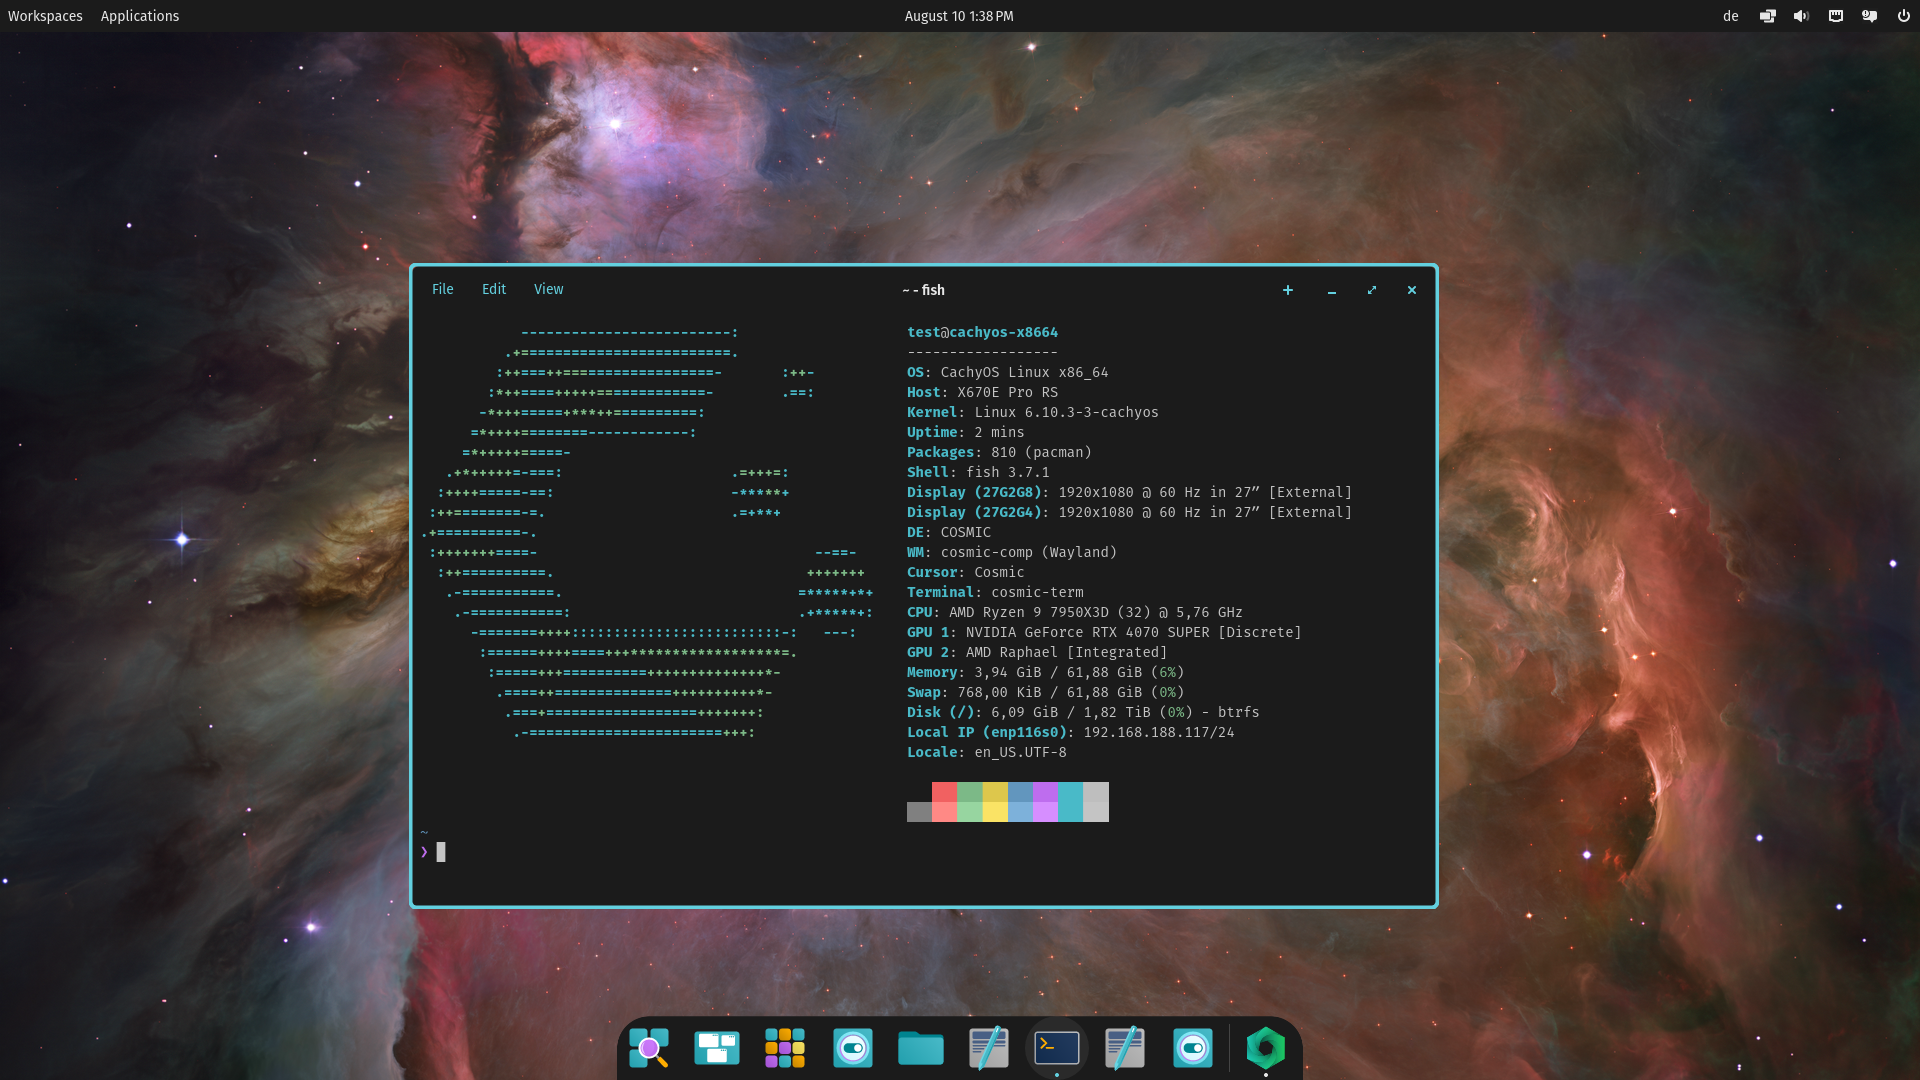1920x1080 pixels.
Task: Open the 'de' keyboard layout selector
Action: tap(1731, 16)
